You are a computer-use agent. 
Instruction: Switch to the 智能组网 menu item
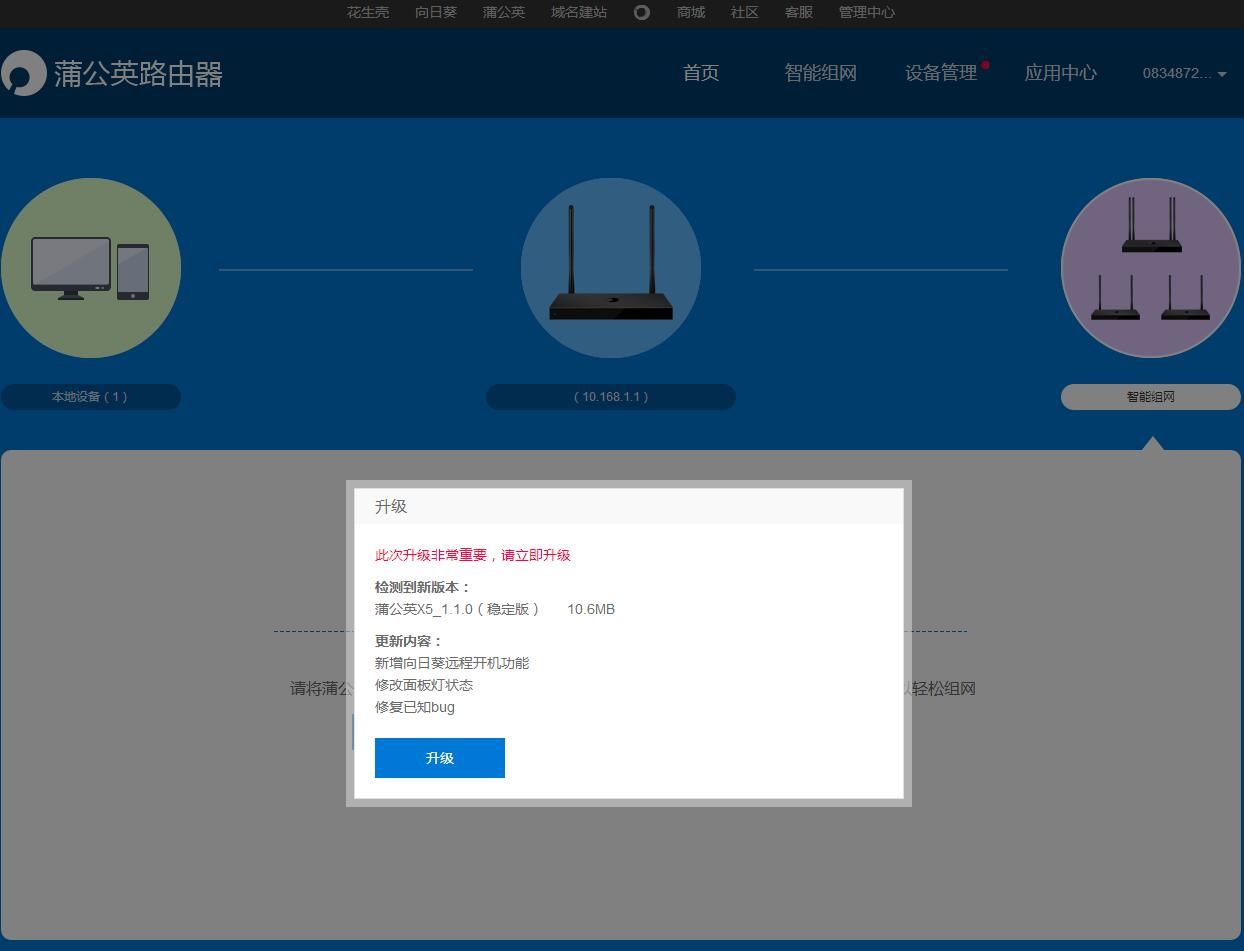pos(820,73)
